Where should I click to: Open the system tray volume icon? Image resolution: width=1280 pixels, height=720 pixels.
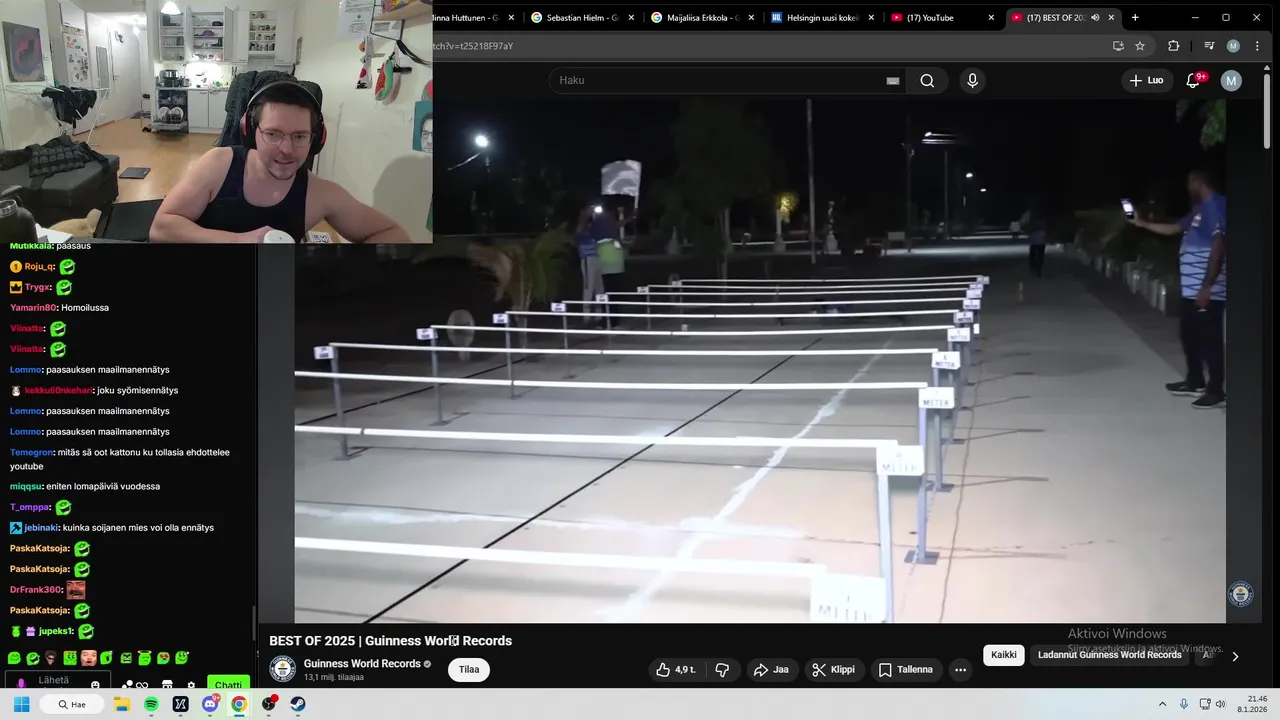1220,704
